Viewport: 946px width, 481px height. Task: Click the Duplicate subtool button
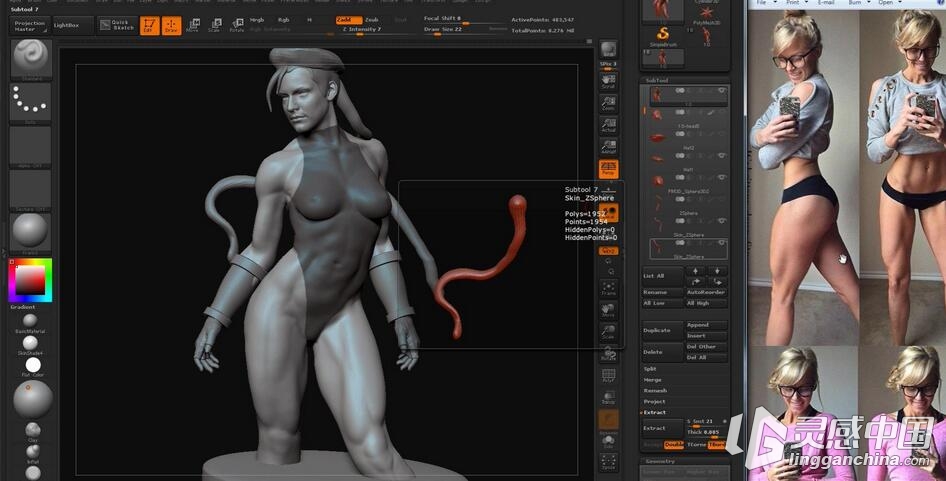[662, 330]
